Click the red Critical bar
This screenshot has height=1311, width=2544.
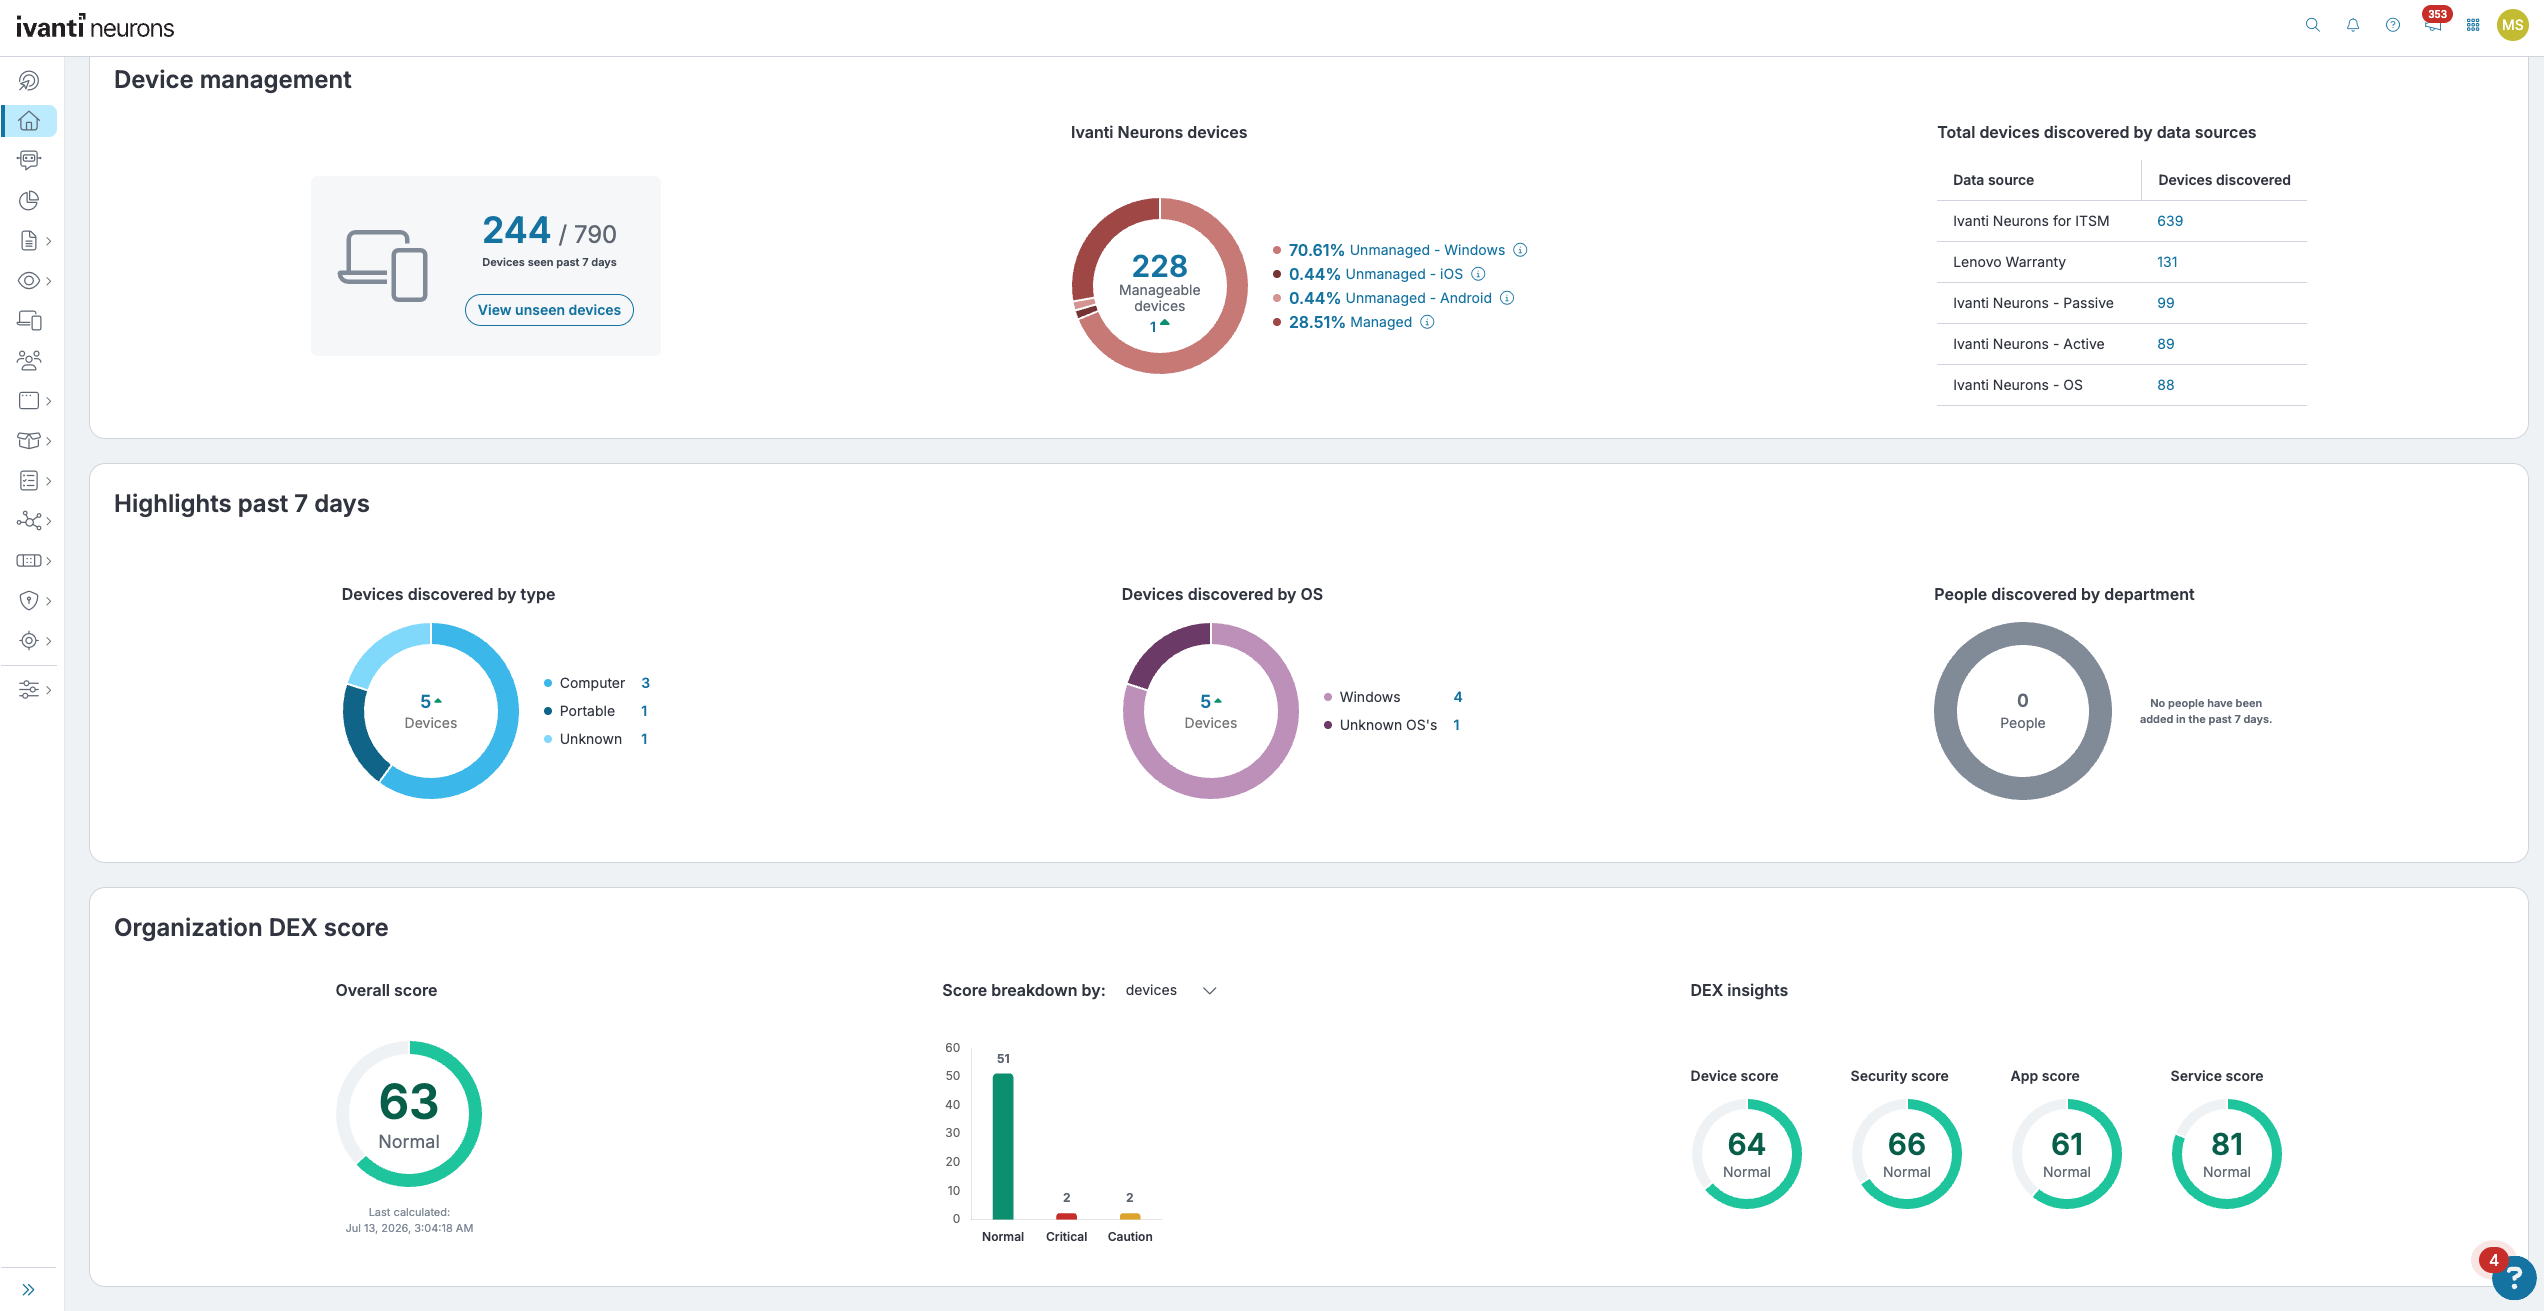[x=1066, y=1216]
